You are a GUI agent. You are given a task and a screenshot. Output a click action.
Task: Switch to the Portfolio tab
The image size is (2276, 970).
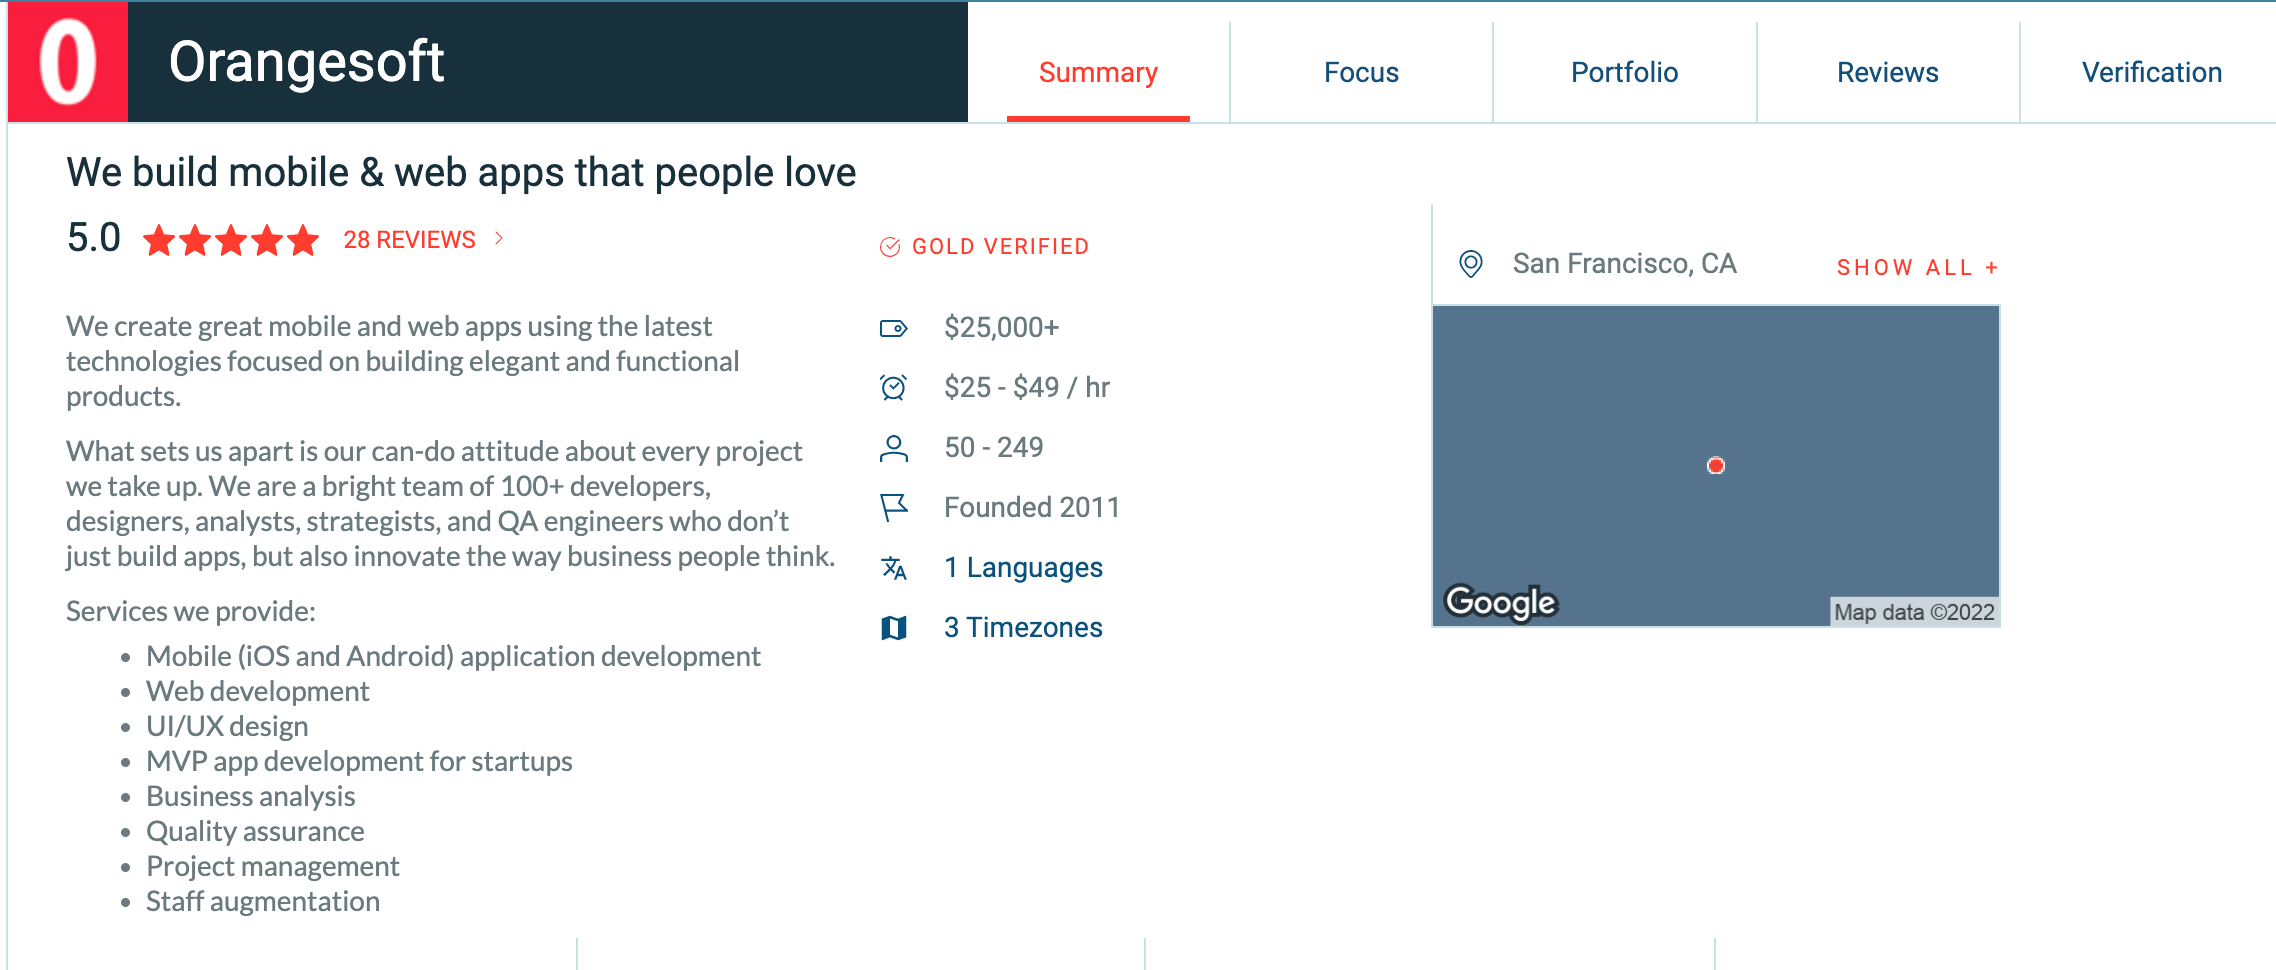pos(1624,72)
